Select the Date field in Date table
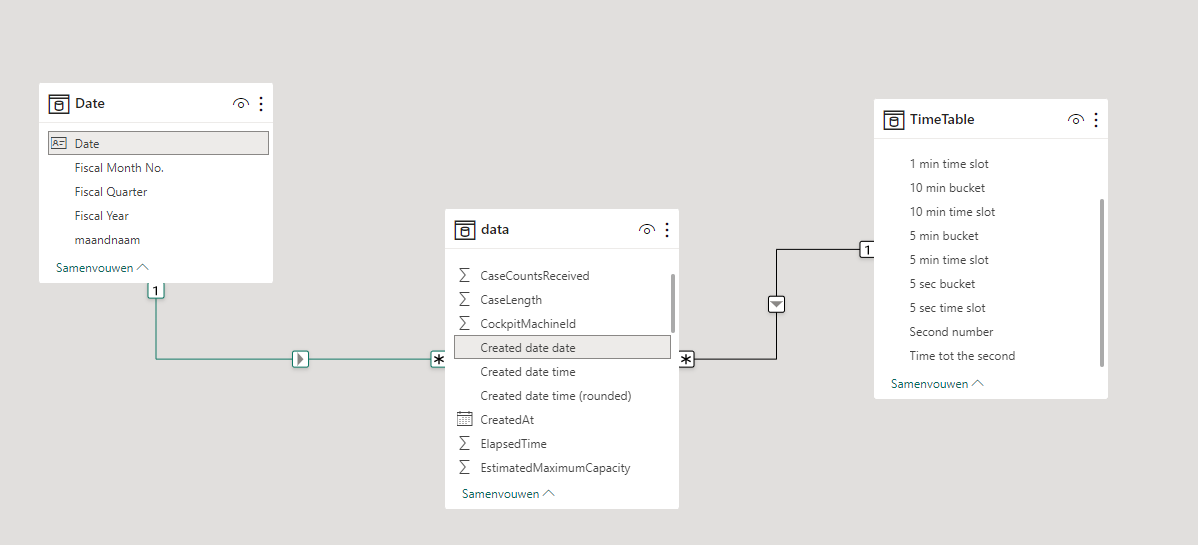The width and height of the screenshot is (1198, 545). [x=158, y=144]
